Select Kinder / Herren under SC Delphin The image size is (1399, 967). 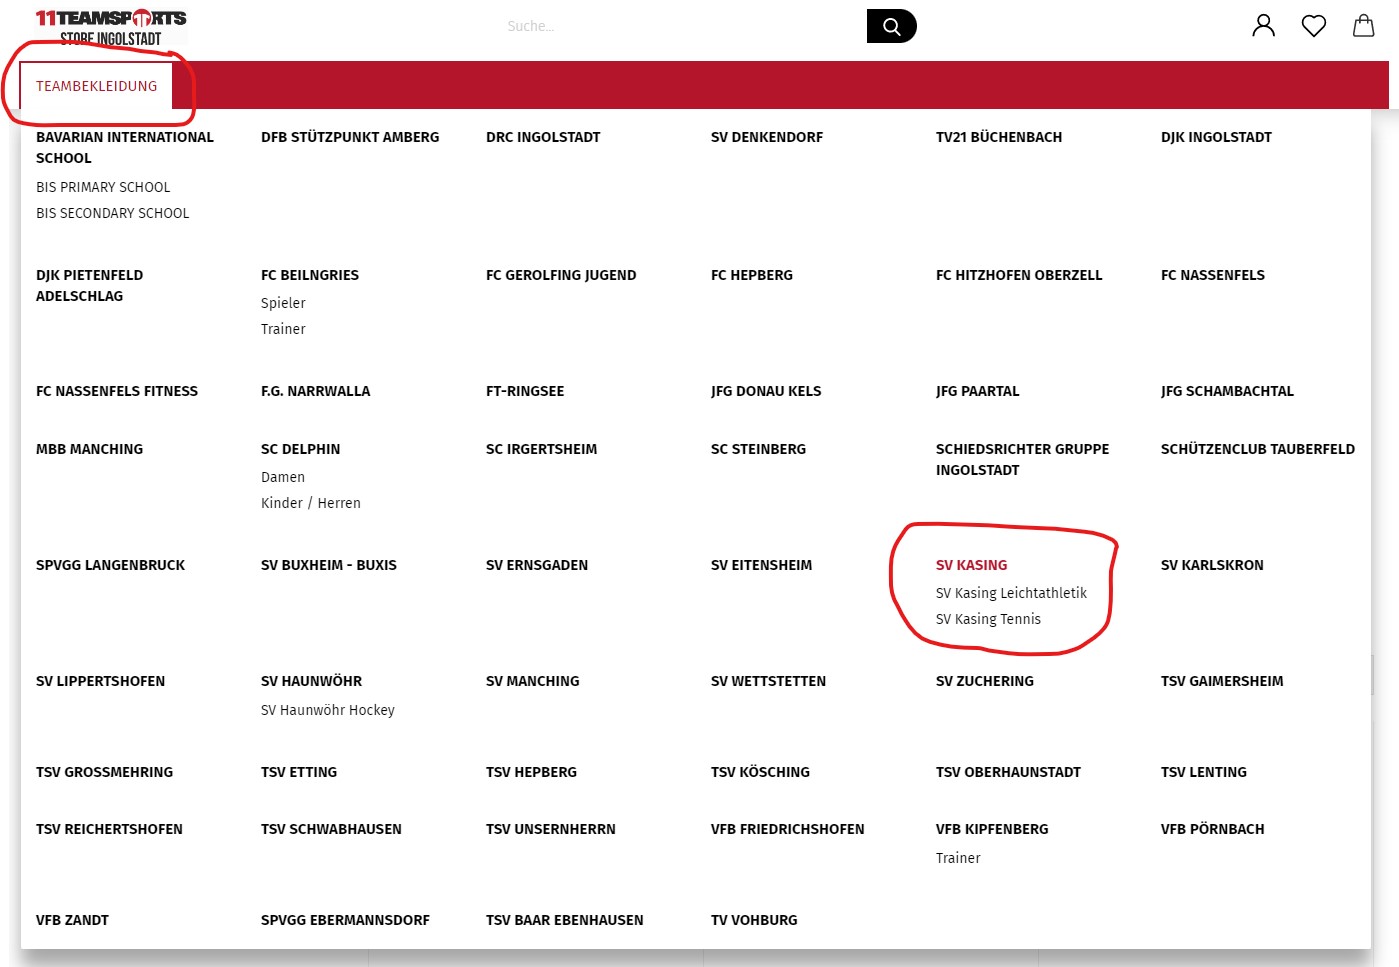(x=311, y=503)
